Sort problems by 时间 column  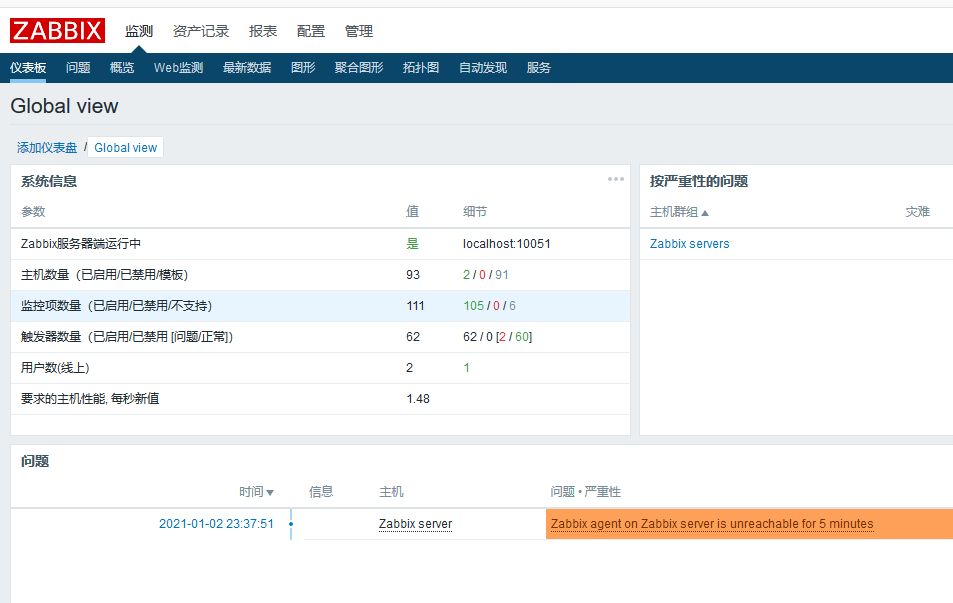256,492
